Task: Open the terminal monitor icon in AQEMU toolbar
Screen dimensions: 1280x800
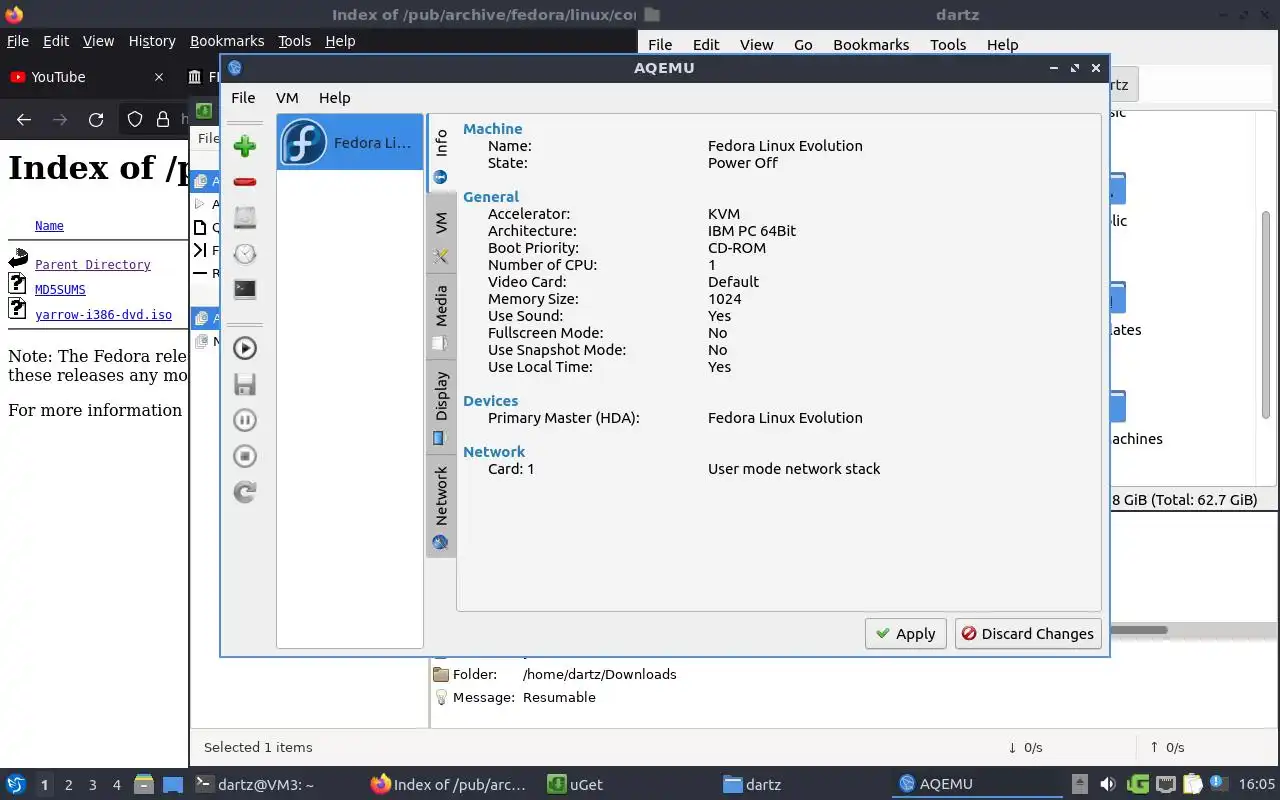Action: point(245,289)
